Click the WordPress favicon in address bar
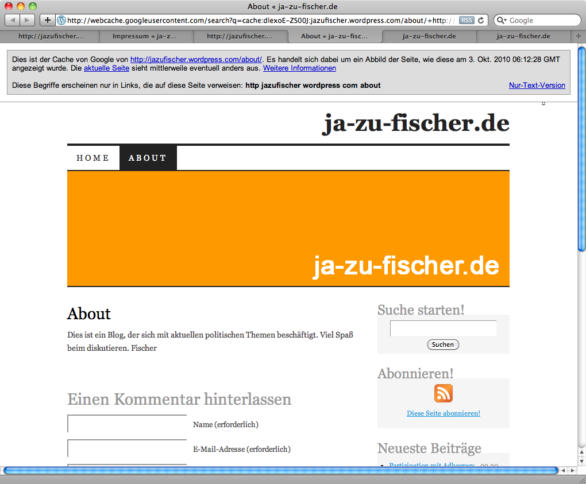This screenshot has width=586, height=484. click(61, 20)
